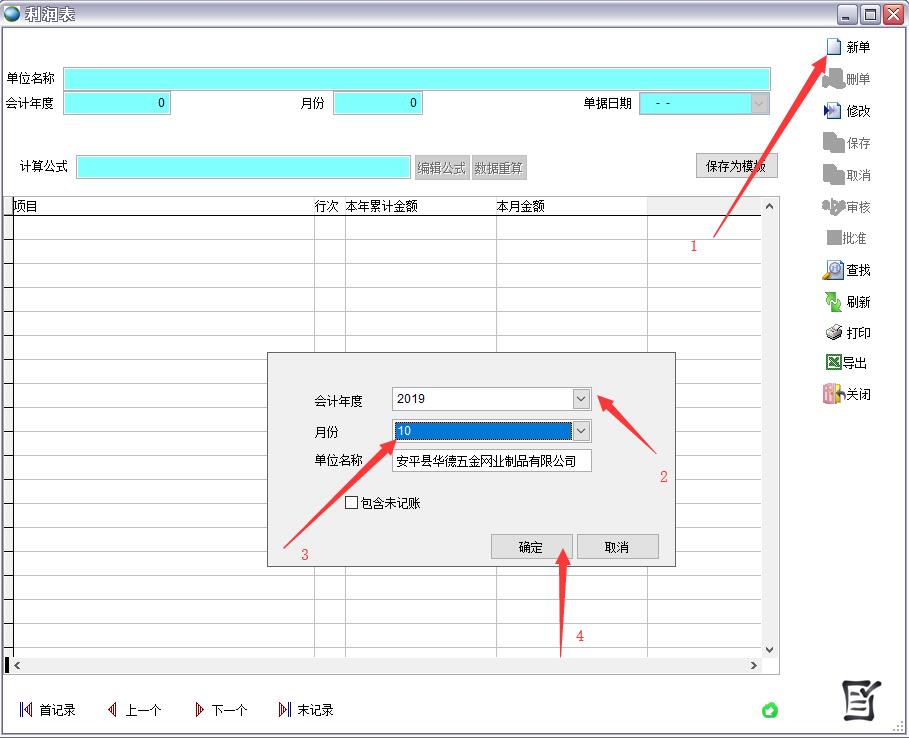Click the 保存为模板 button

coord(736,166)
